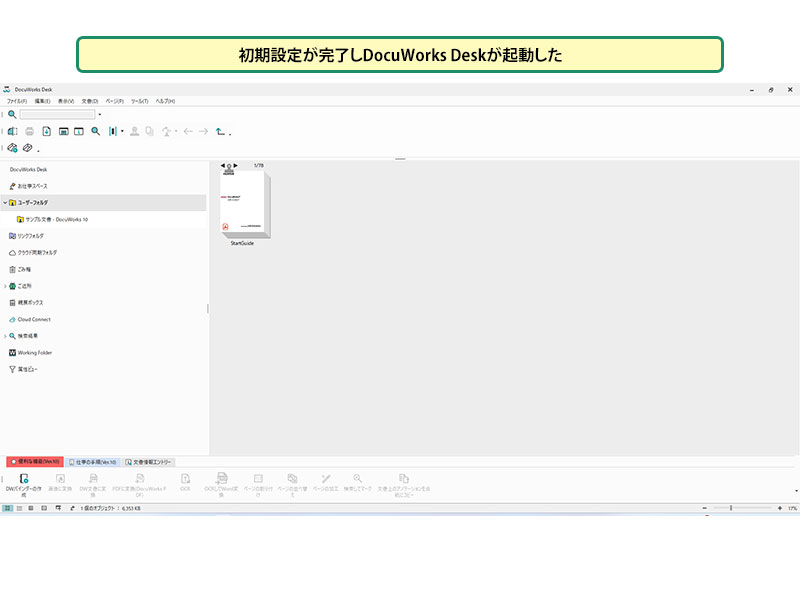Viewport: 800px width, 600px height.
Task: Go to previous page on the StartGuide thumbnail
Action: [222, 165]
